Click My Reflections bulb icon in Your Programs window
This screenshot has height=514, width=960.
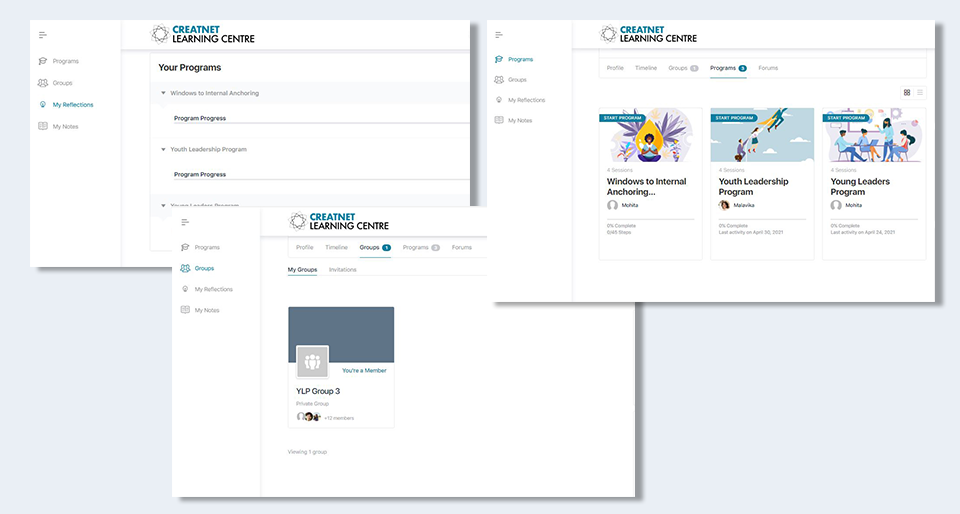(42, 105)
